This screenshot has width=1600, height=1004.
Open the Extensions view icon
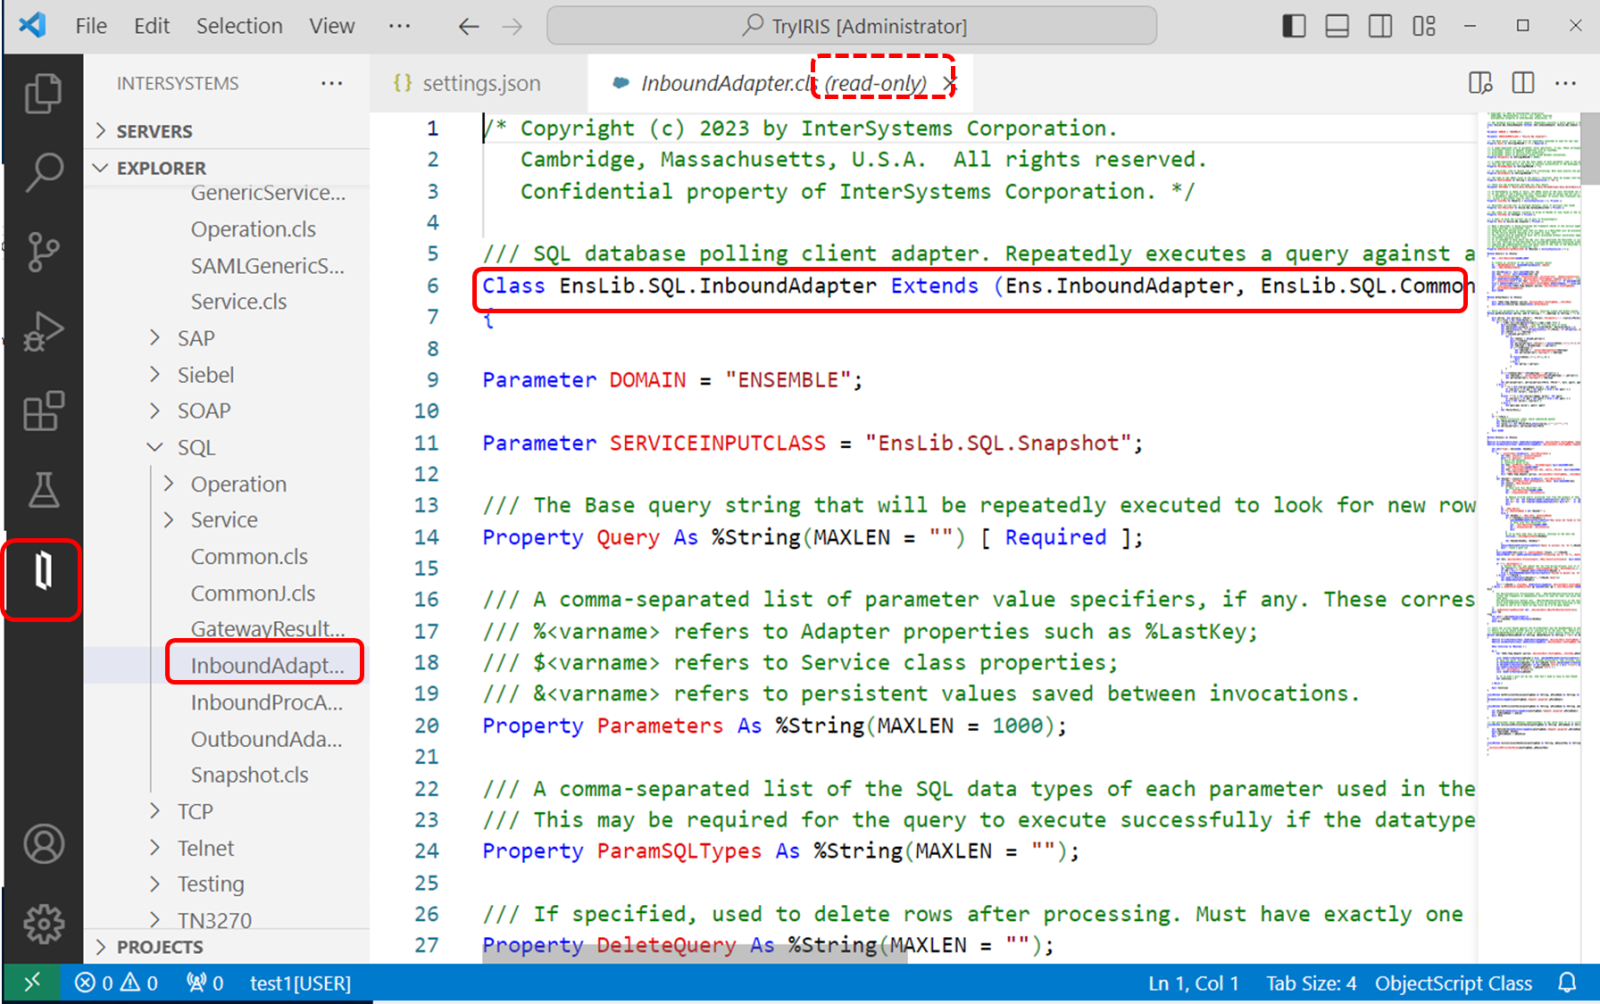(43, 411)
